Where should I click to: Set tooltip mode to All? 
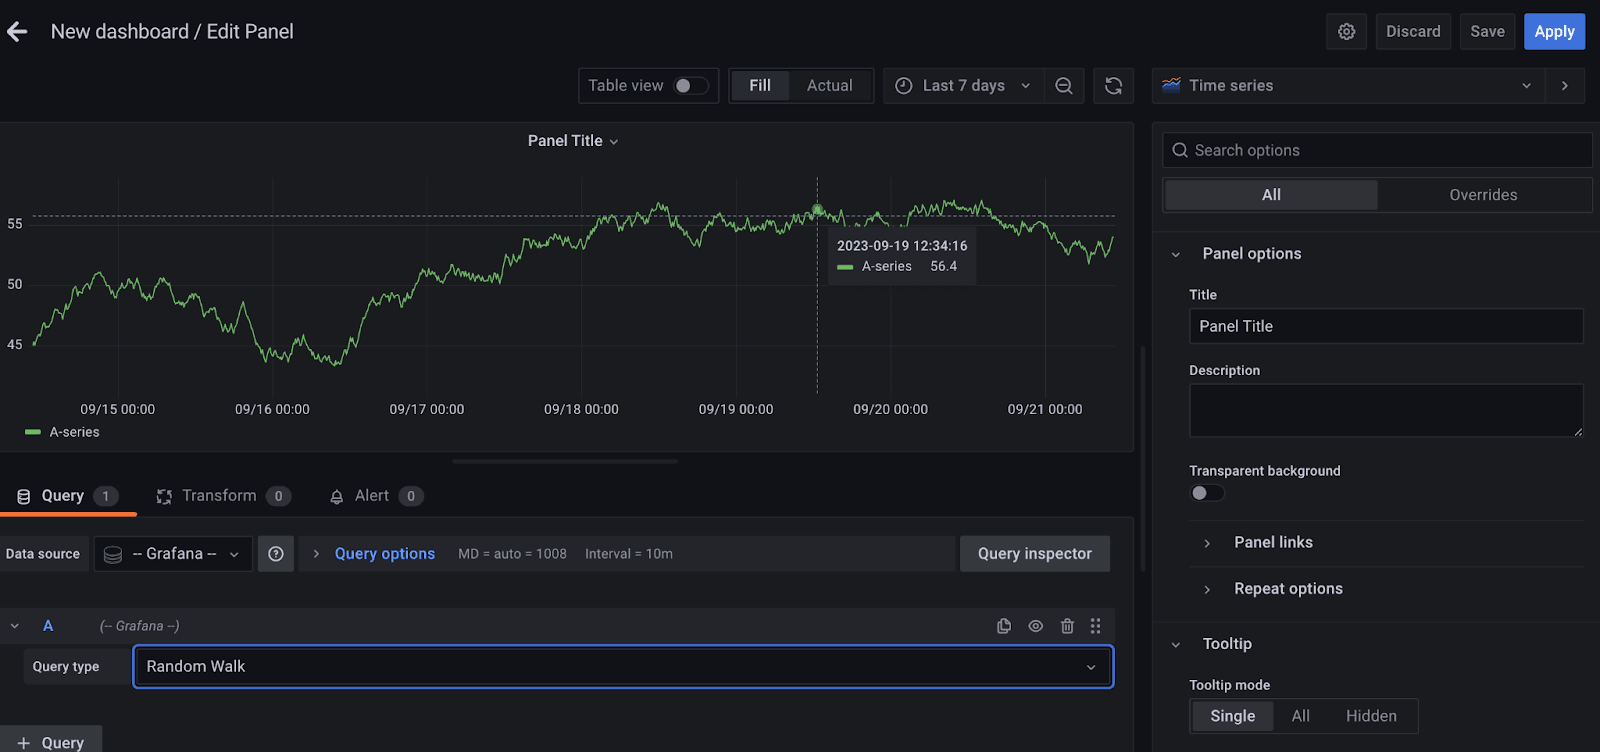coord(1300,716)
